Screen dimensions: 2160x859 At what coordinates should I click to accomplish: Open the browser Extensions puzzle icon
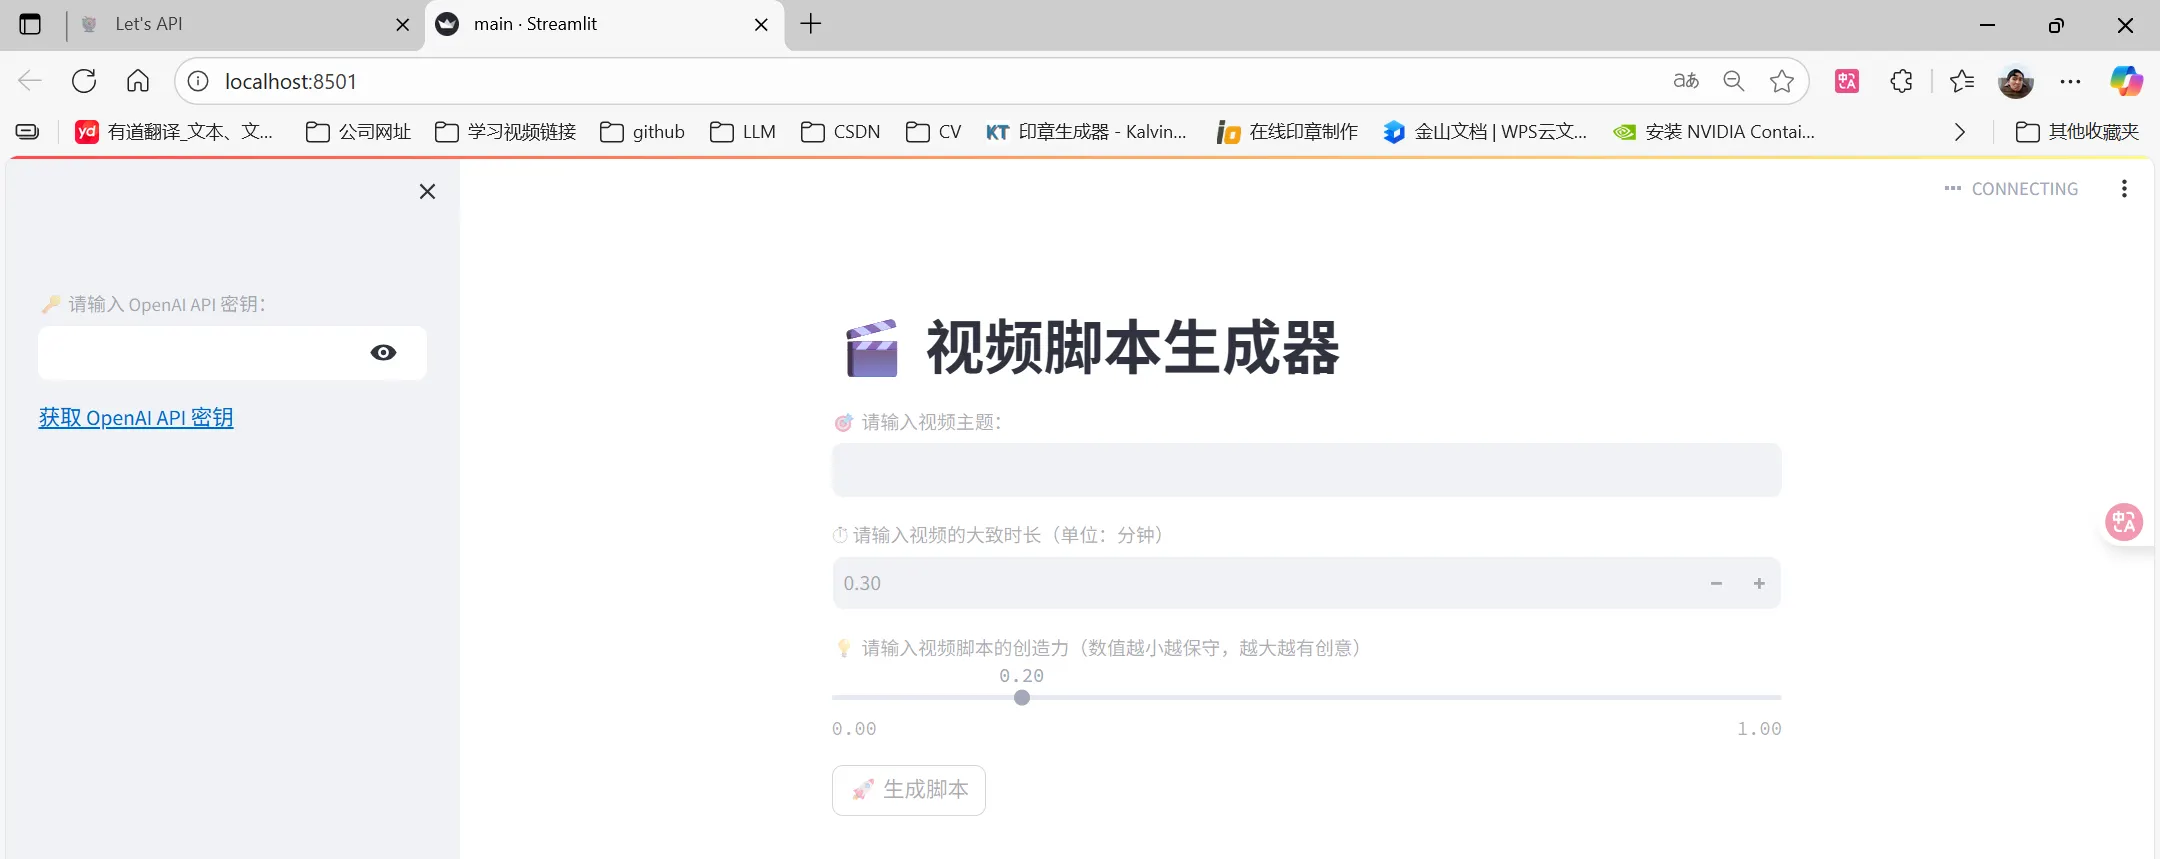[x=1901, y=81]
